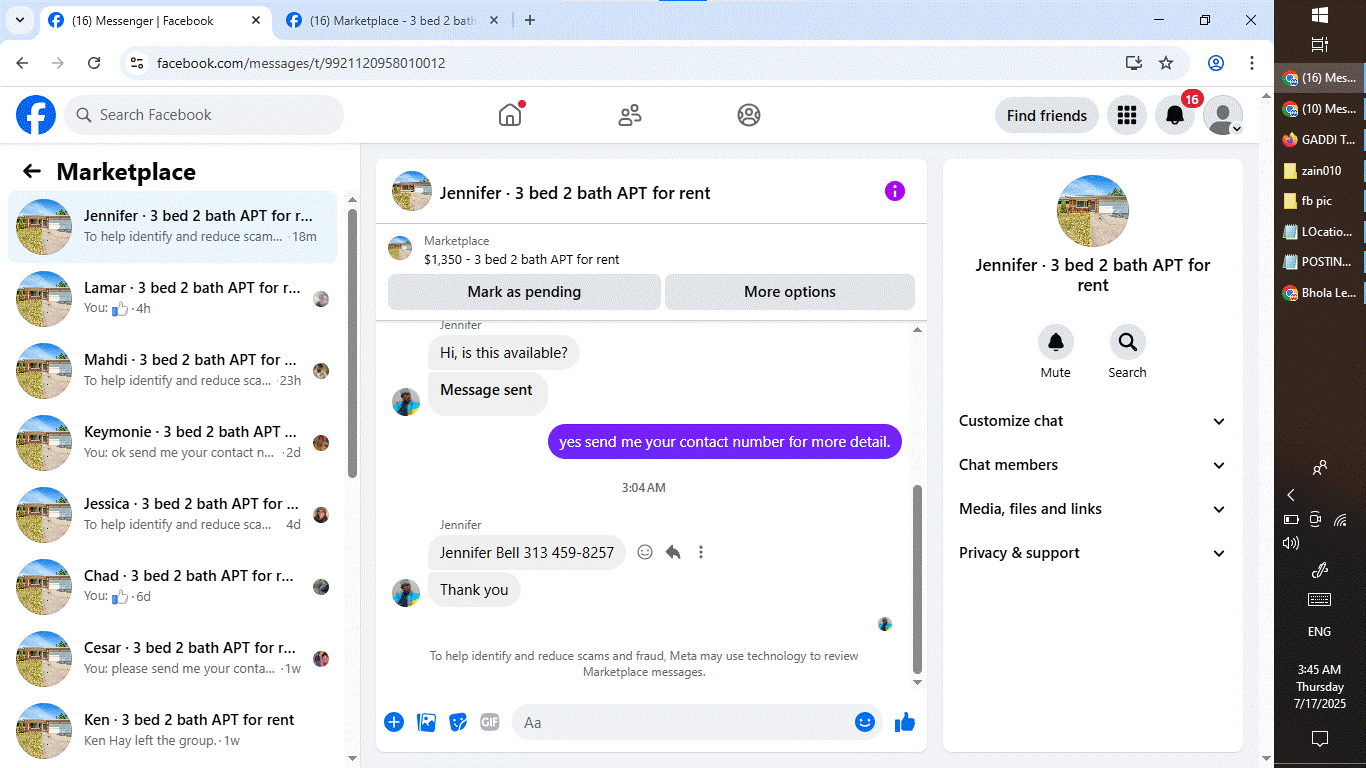Open Chrome three-dot menu
Screen dimensions: 1366x768
click(1252, 63)
